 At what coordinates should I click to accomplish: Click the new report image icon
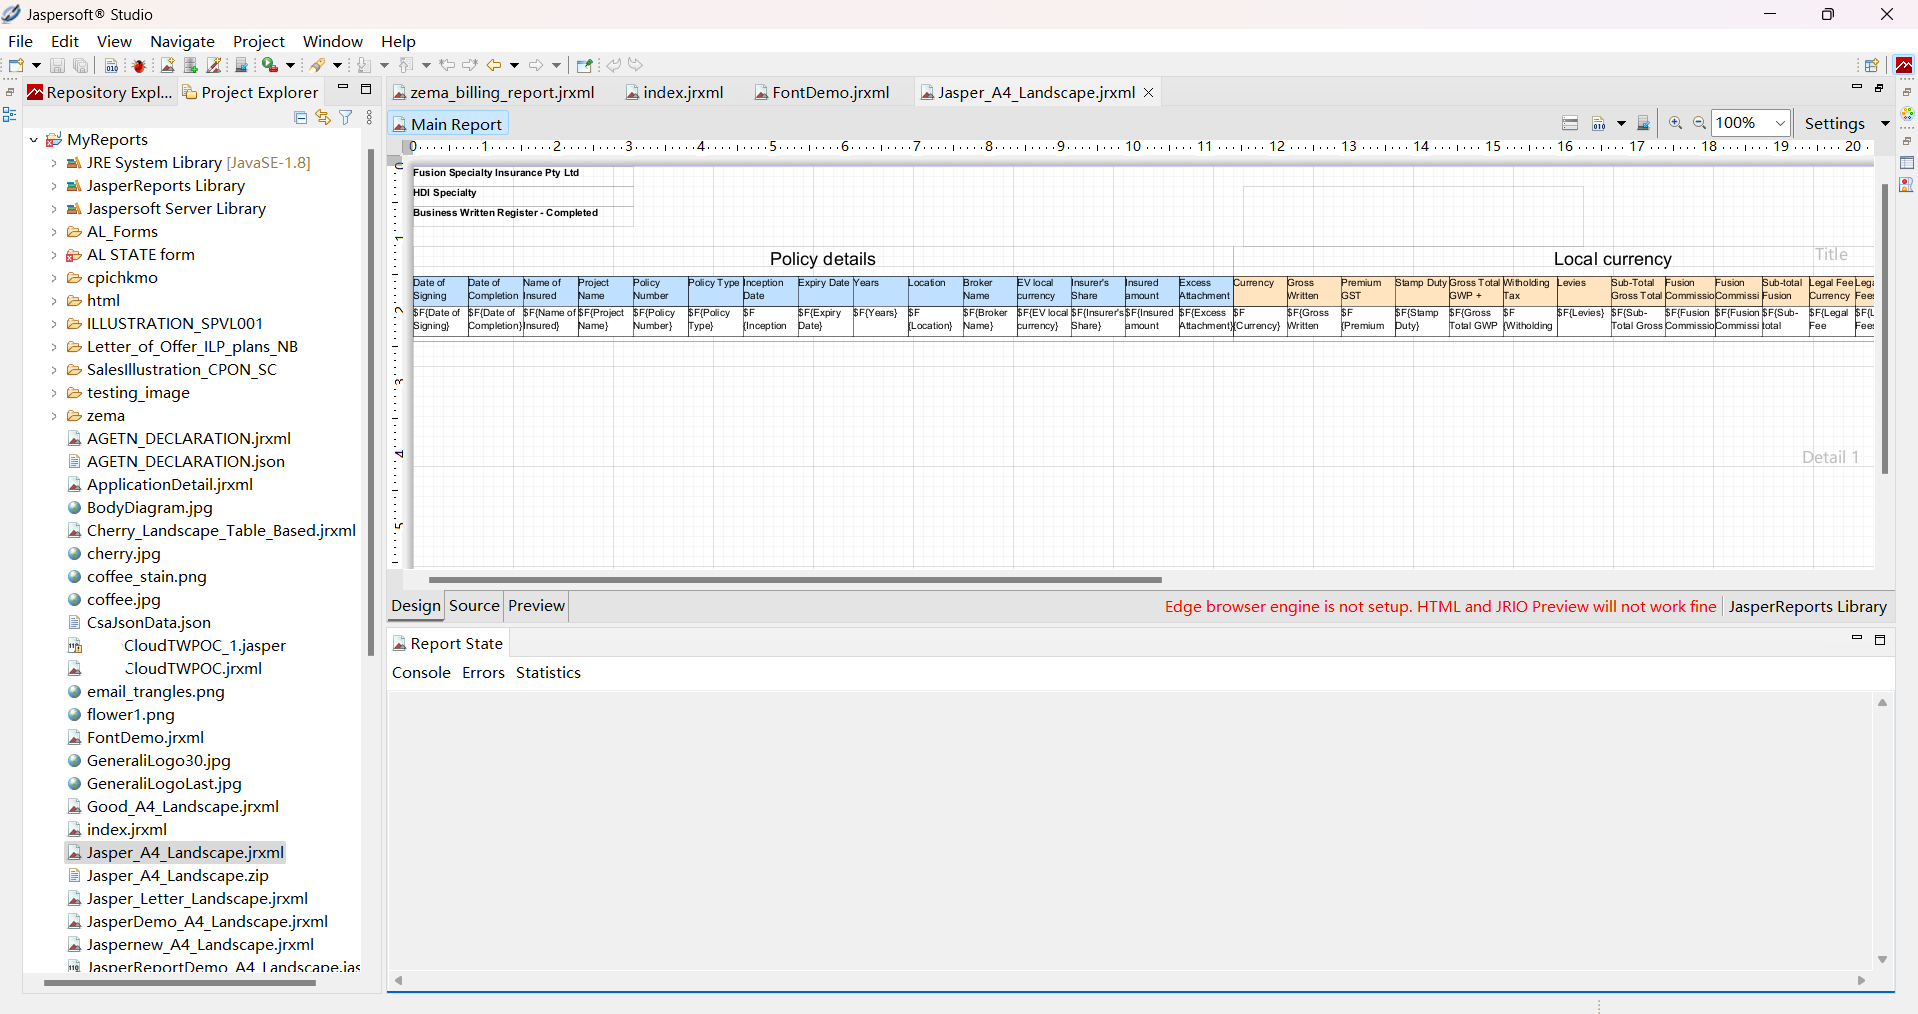168,65
